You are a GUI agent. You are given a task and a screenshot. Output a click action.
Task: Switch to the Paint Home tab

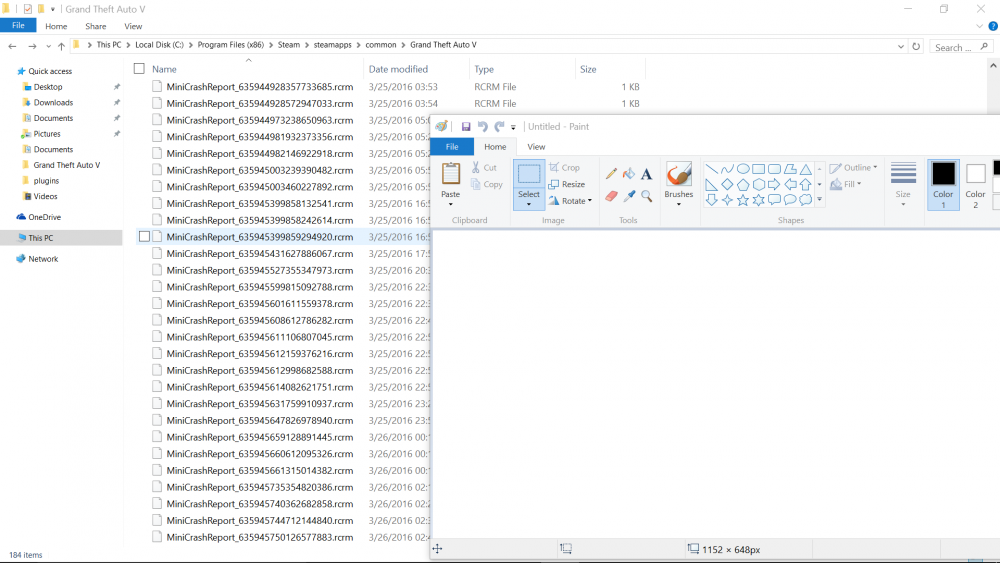(495, 147)
